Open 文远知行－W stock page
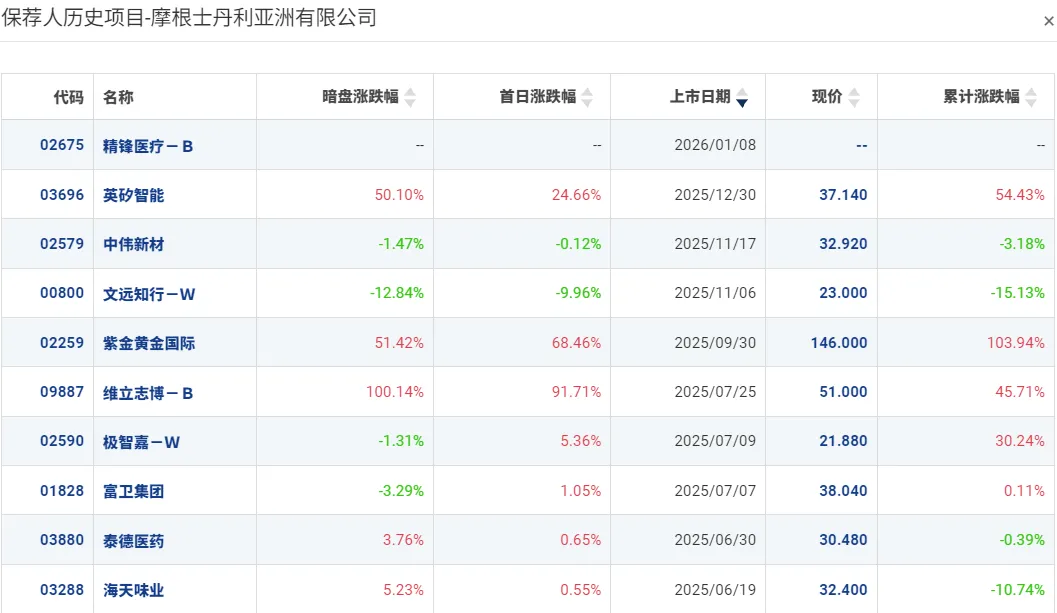Screen dimensions: 1057x613 [x=149, y=293]
